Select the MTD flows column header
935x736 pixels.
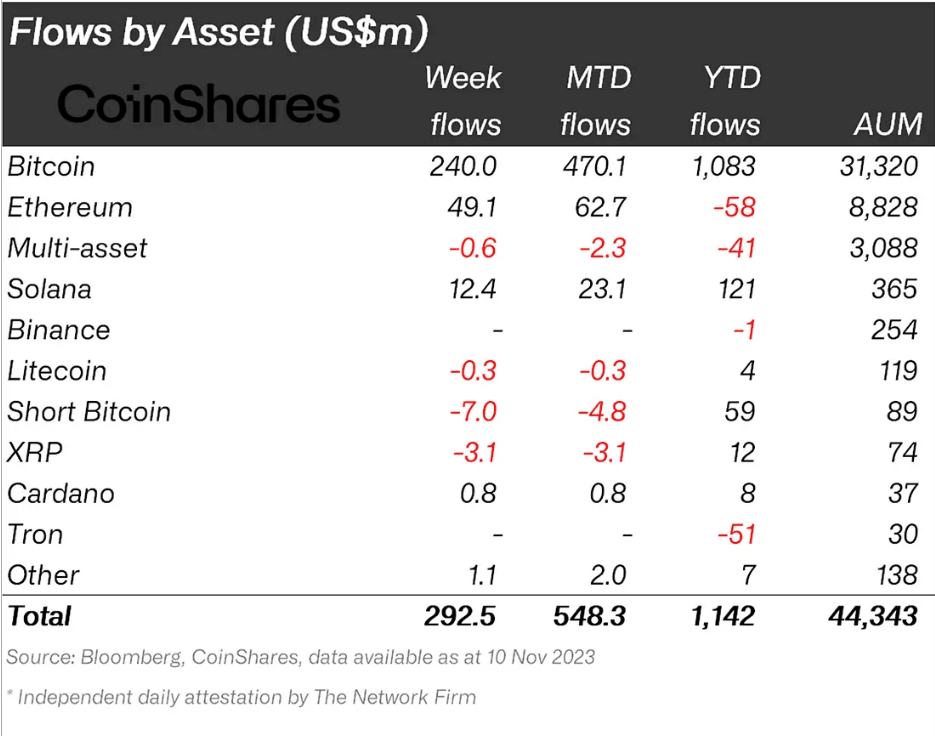pyautogui.click(x=596, y=101)
